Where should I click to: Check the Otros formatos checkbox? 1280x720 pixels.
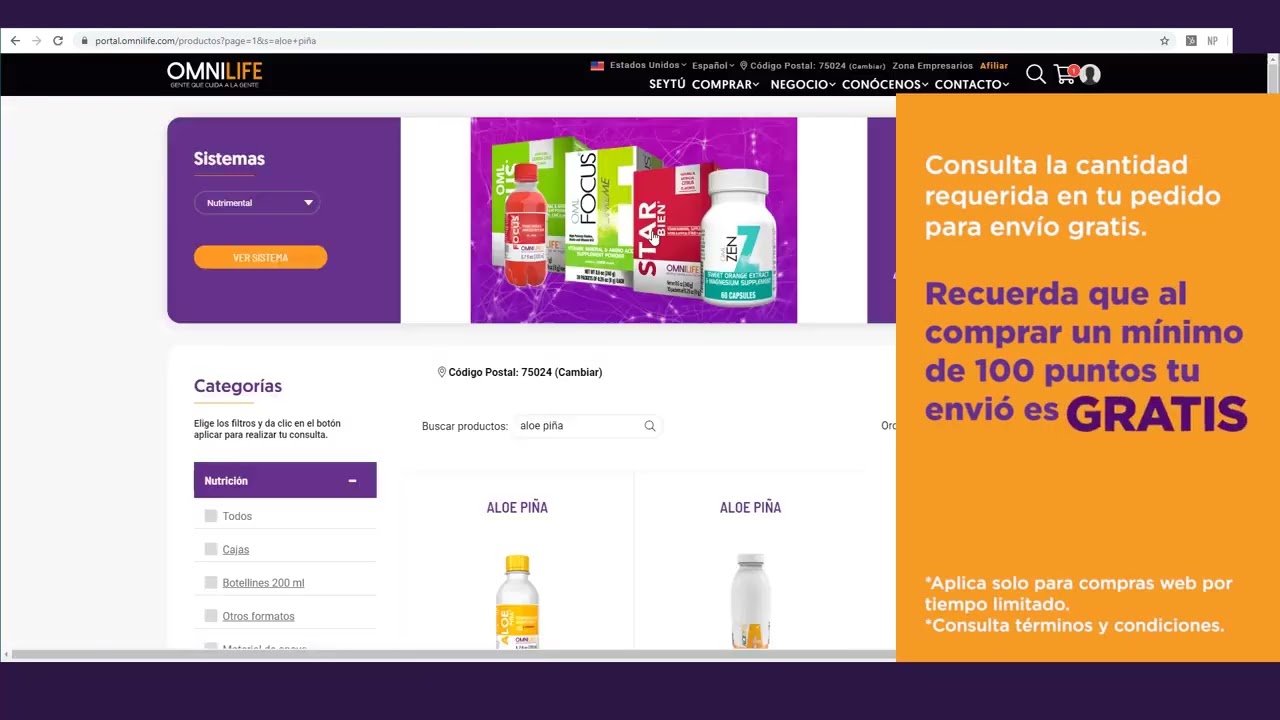pyautogui.click(x=211, y=616)
